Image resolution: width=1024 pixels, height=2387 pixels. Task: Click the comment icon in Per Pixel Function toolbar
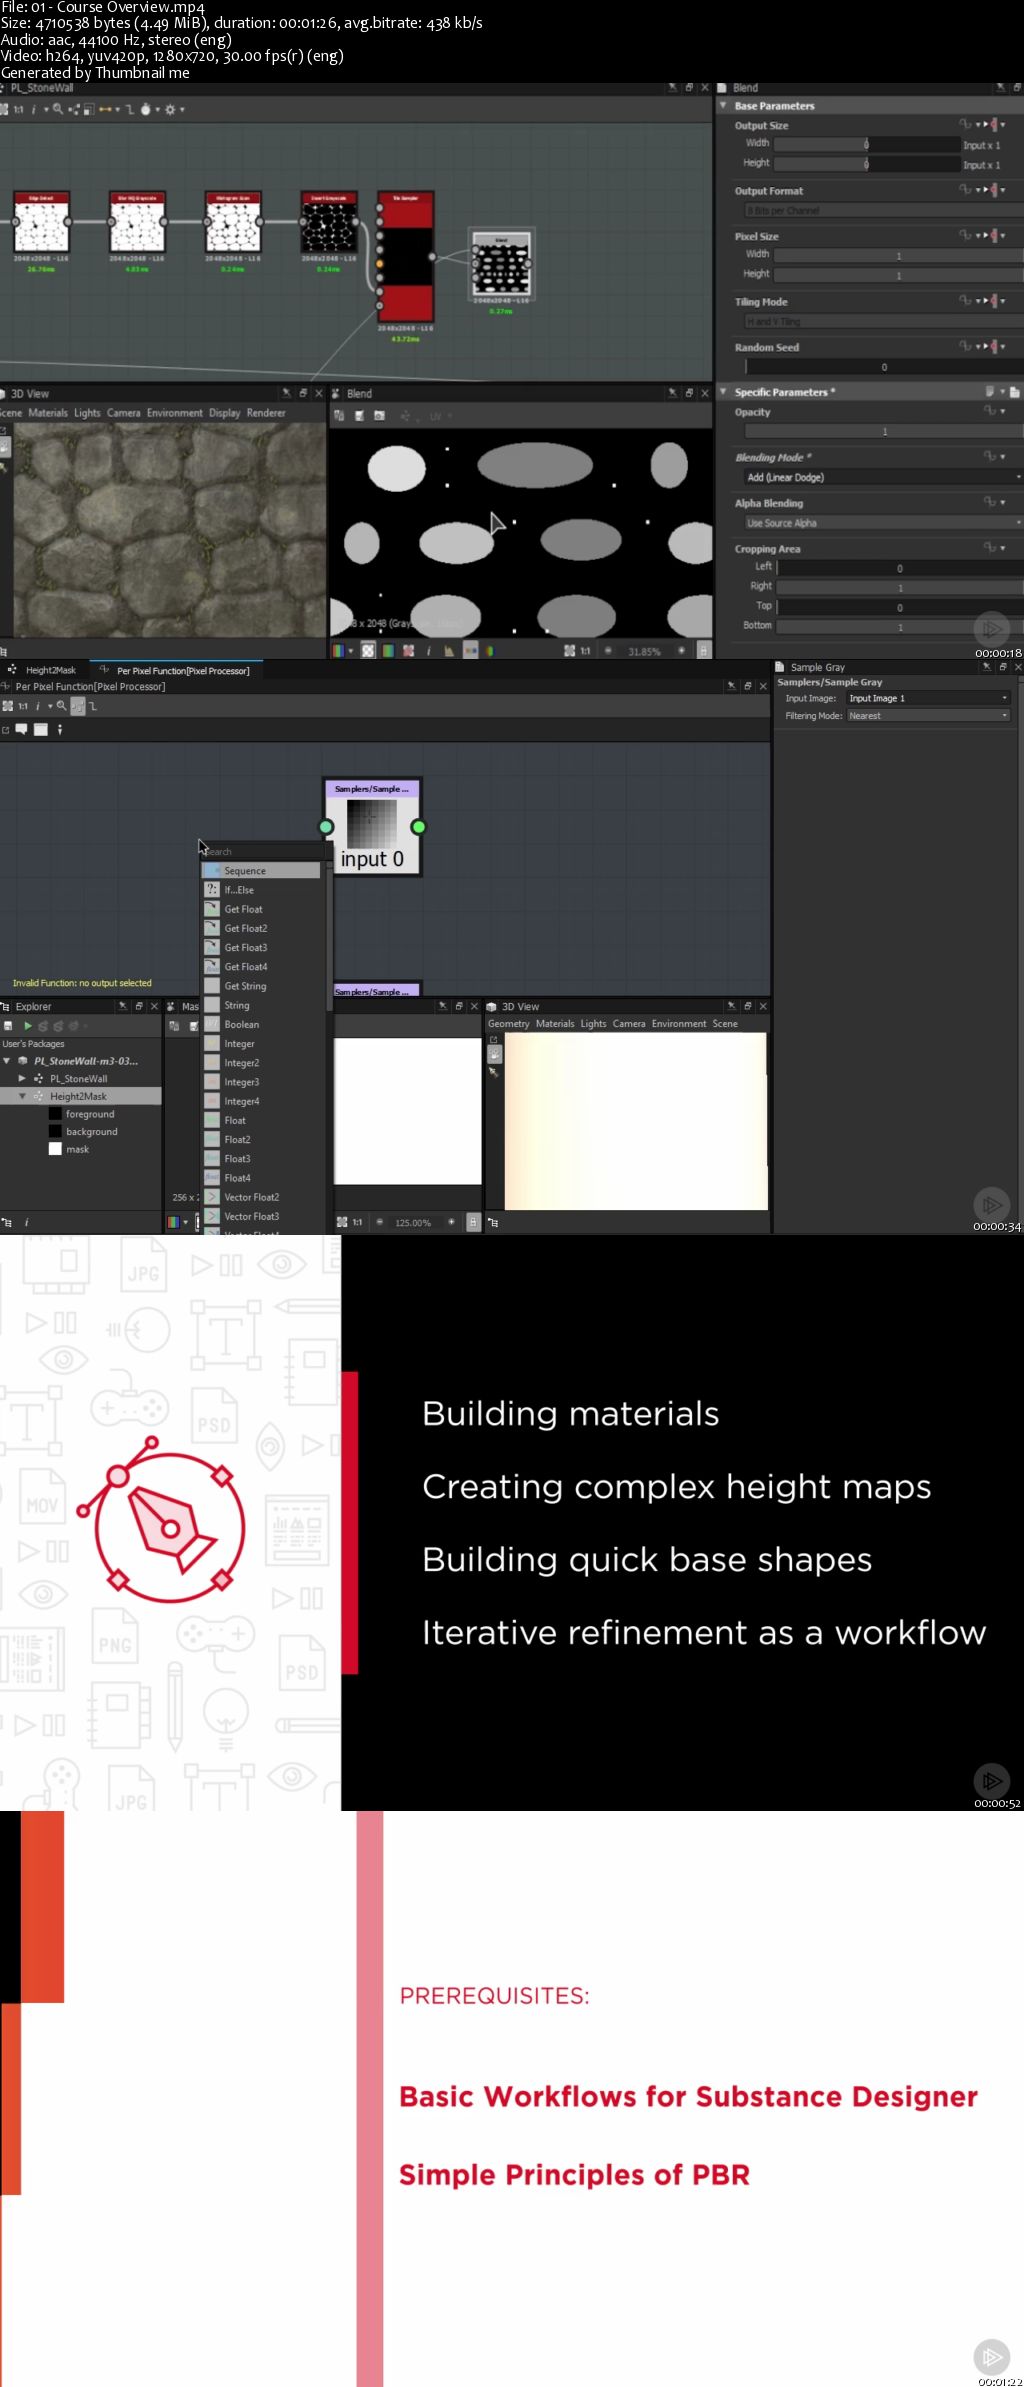(x=21, y=729)
